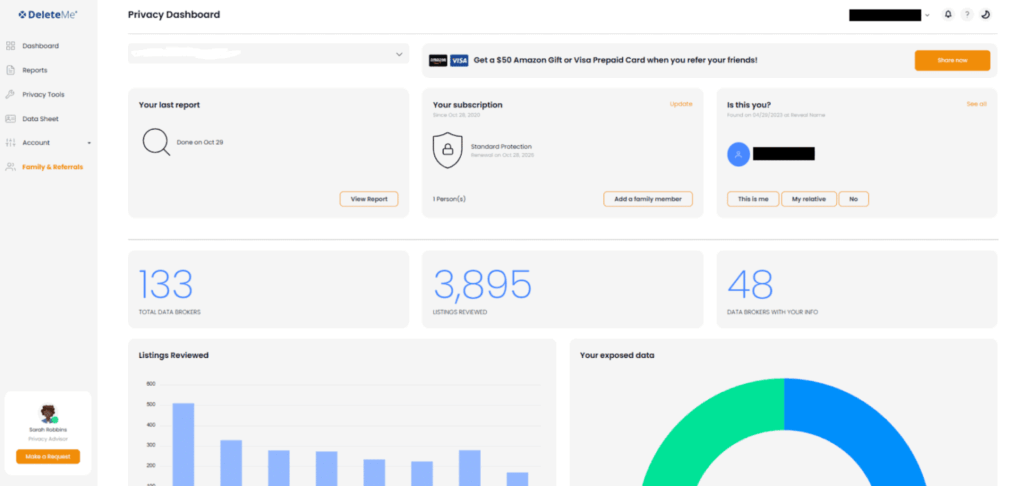Click Add a family member button
1024x486 pixels.
pyautogui.click(x=648, y=199)
